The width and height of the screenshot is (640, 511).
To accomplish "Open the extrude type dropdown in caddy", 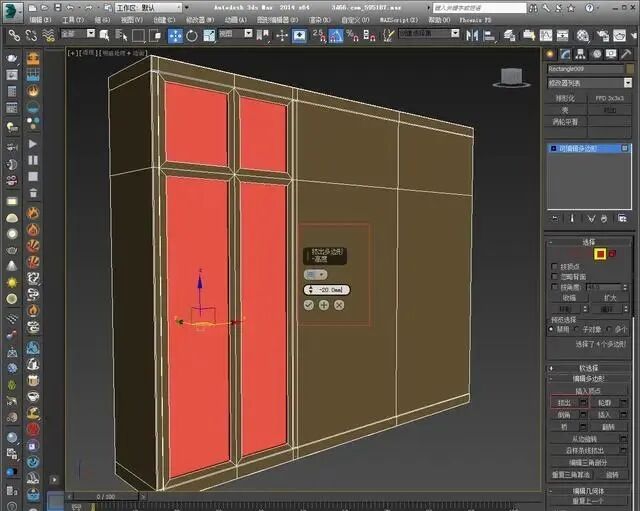I will 316,275.
